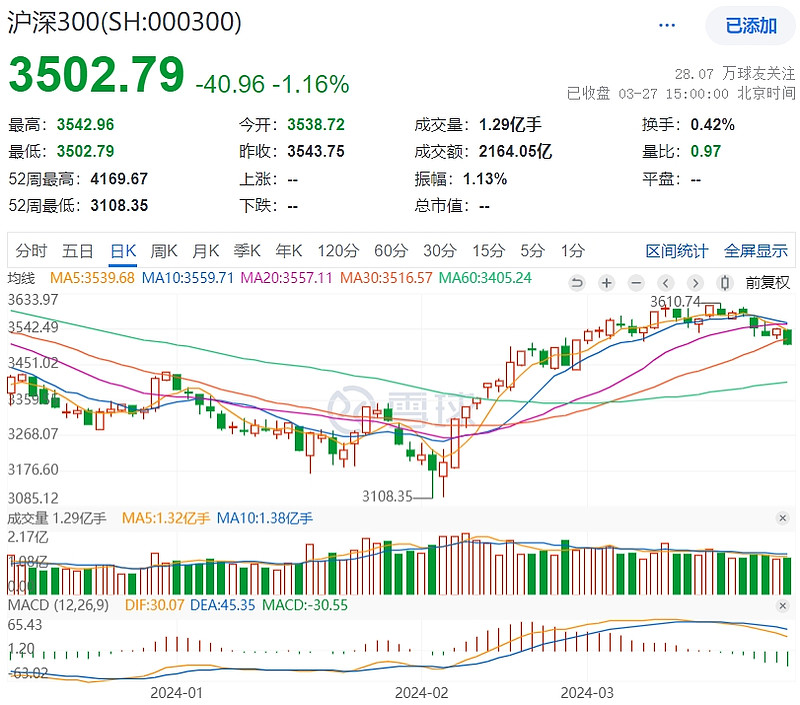Click the 52周最高 value 4169.67
800x705 pixels.
[x=119, y=179]
